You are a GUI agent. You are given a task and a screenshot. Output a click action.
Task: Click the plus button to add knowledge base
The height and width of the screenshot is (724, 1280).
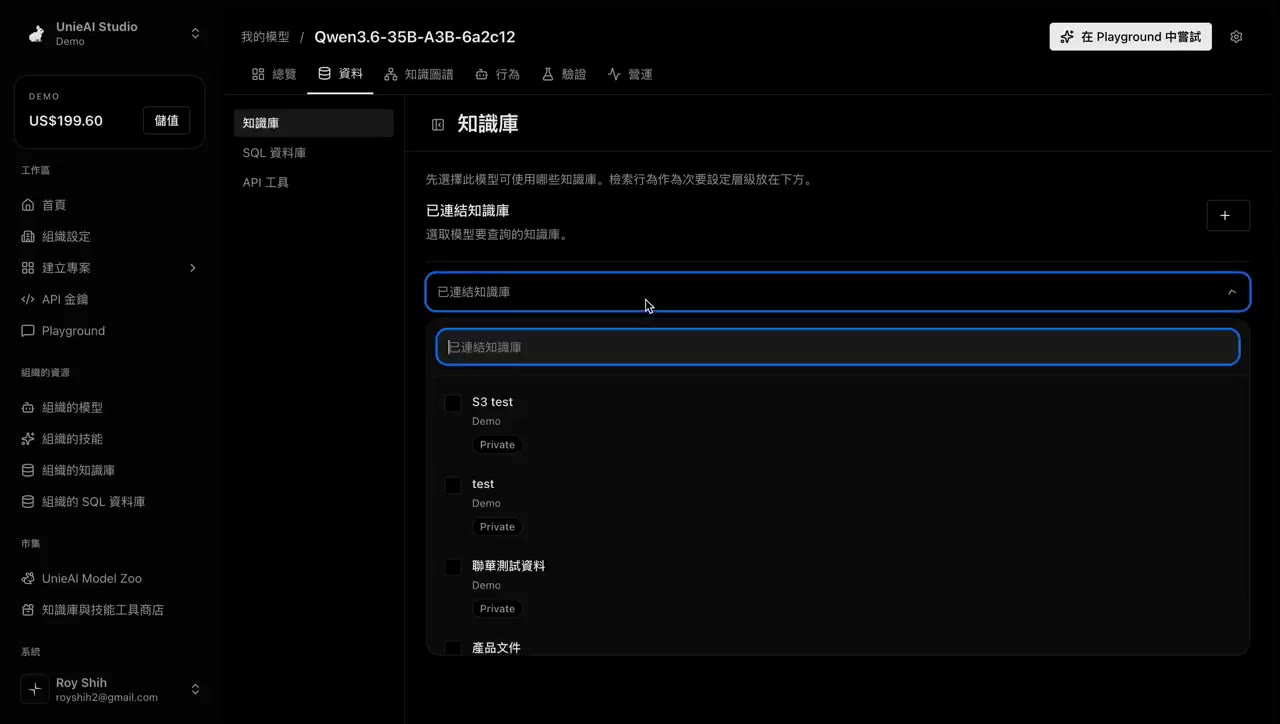[1228, 215]
